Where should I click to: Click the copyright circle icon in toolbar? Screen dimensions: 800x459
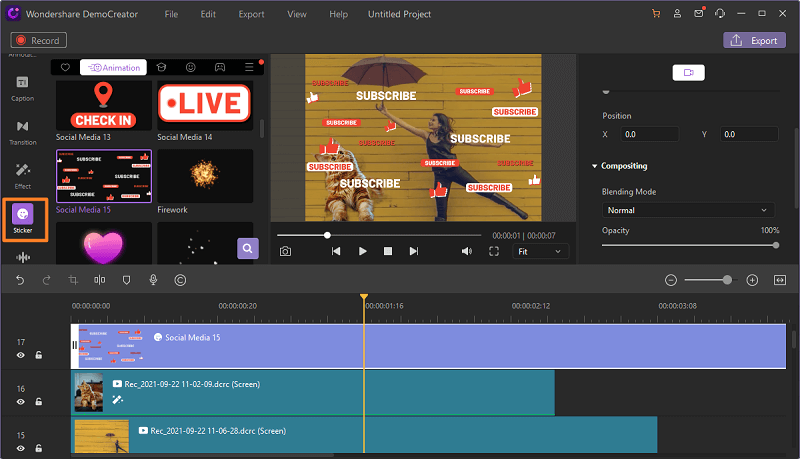coord(180,280)
